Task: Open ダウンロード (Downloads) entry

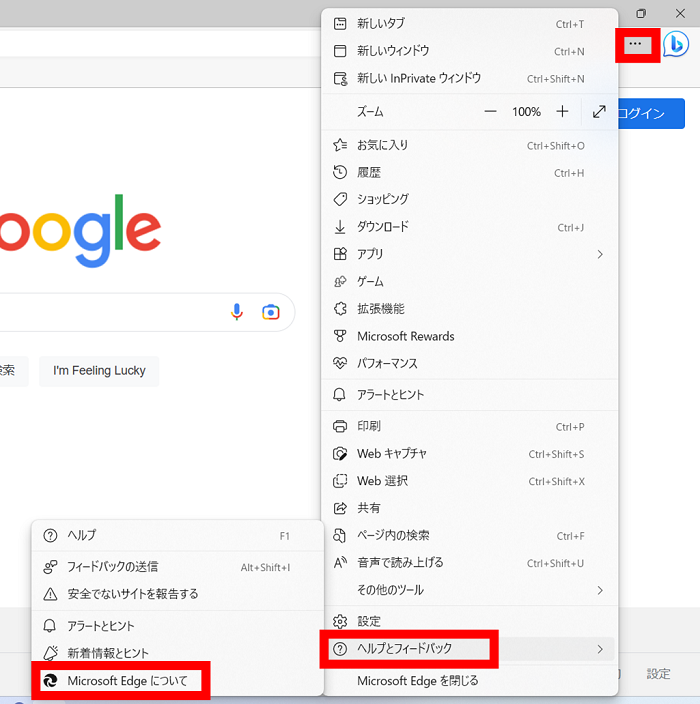Action: [x=470, y=227]
